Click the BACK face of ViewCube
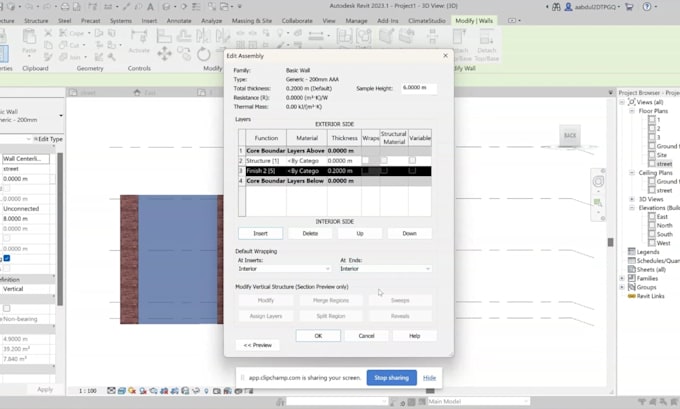 coord(570,136)
